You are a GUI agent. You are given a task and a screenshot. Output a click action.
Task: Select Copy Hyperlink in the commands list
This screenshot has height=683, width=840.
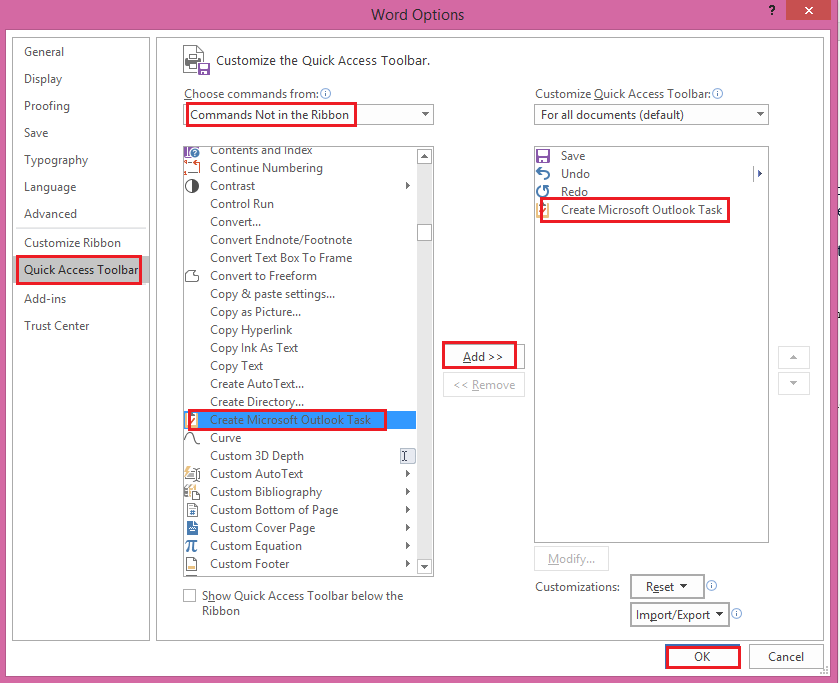pyautogui.click(x=299, y=330)
